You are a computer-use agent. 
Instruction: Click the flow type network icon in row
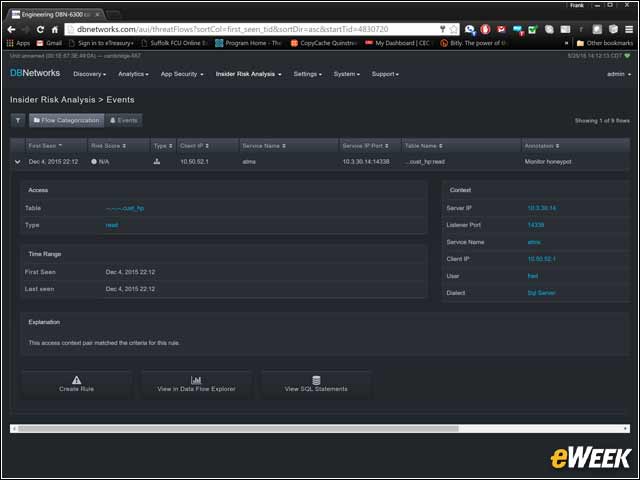tap(157, 162)
